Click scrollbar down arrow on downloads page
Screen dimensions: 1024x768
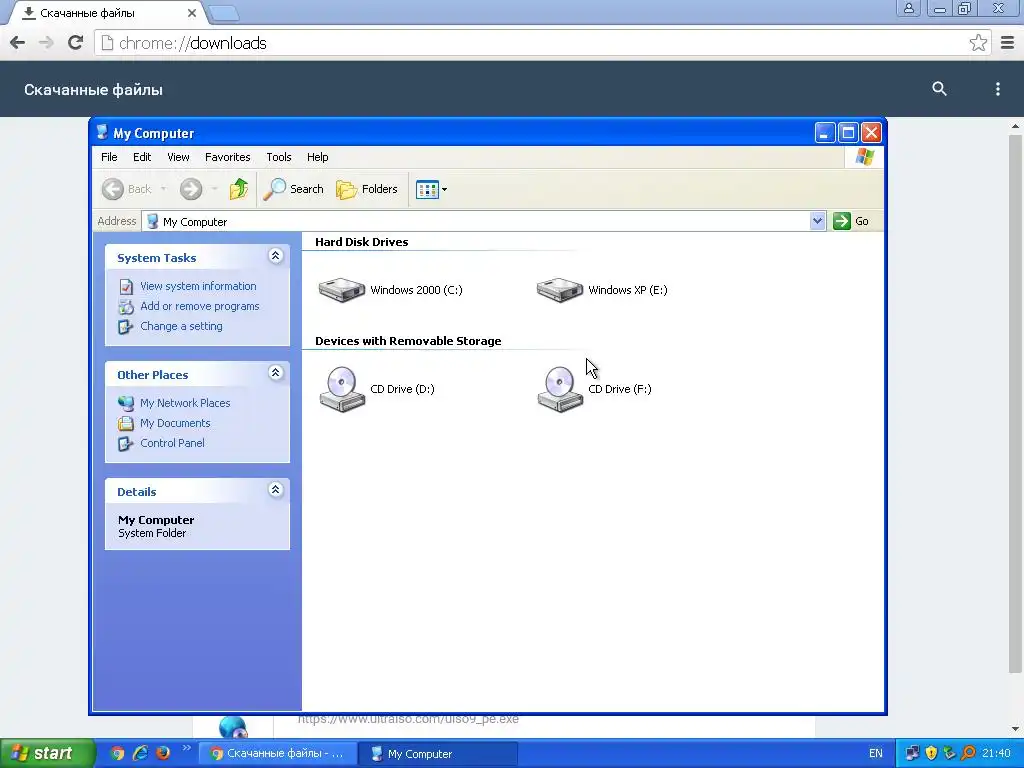pyautogui.click(x=1015, y=729)
